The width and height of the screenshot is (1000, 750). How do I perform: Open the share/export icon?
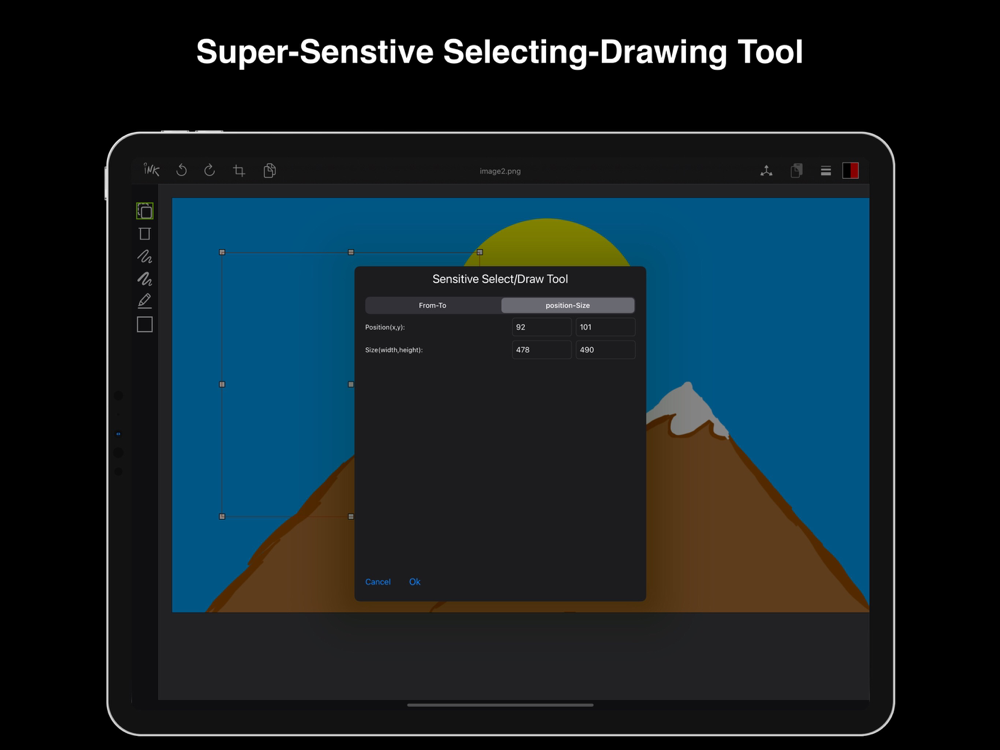tap(767, 171)
